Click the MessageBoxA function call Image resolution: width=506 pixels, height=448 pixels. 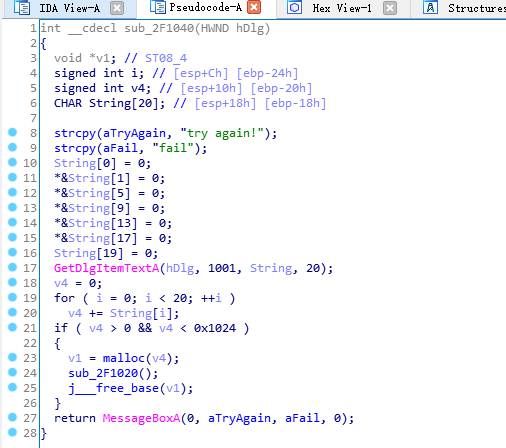click(141, 418)
